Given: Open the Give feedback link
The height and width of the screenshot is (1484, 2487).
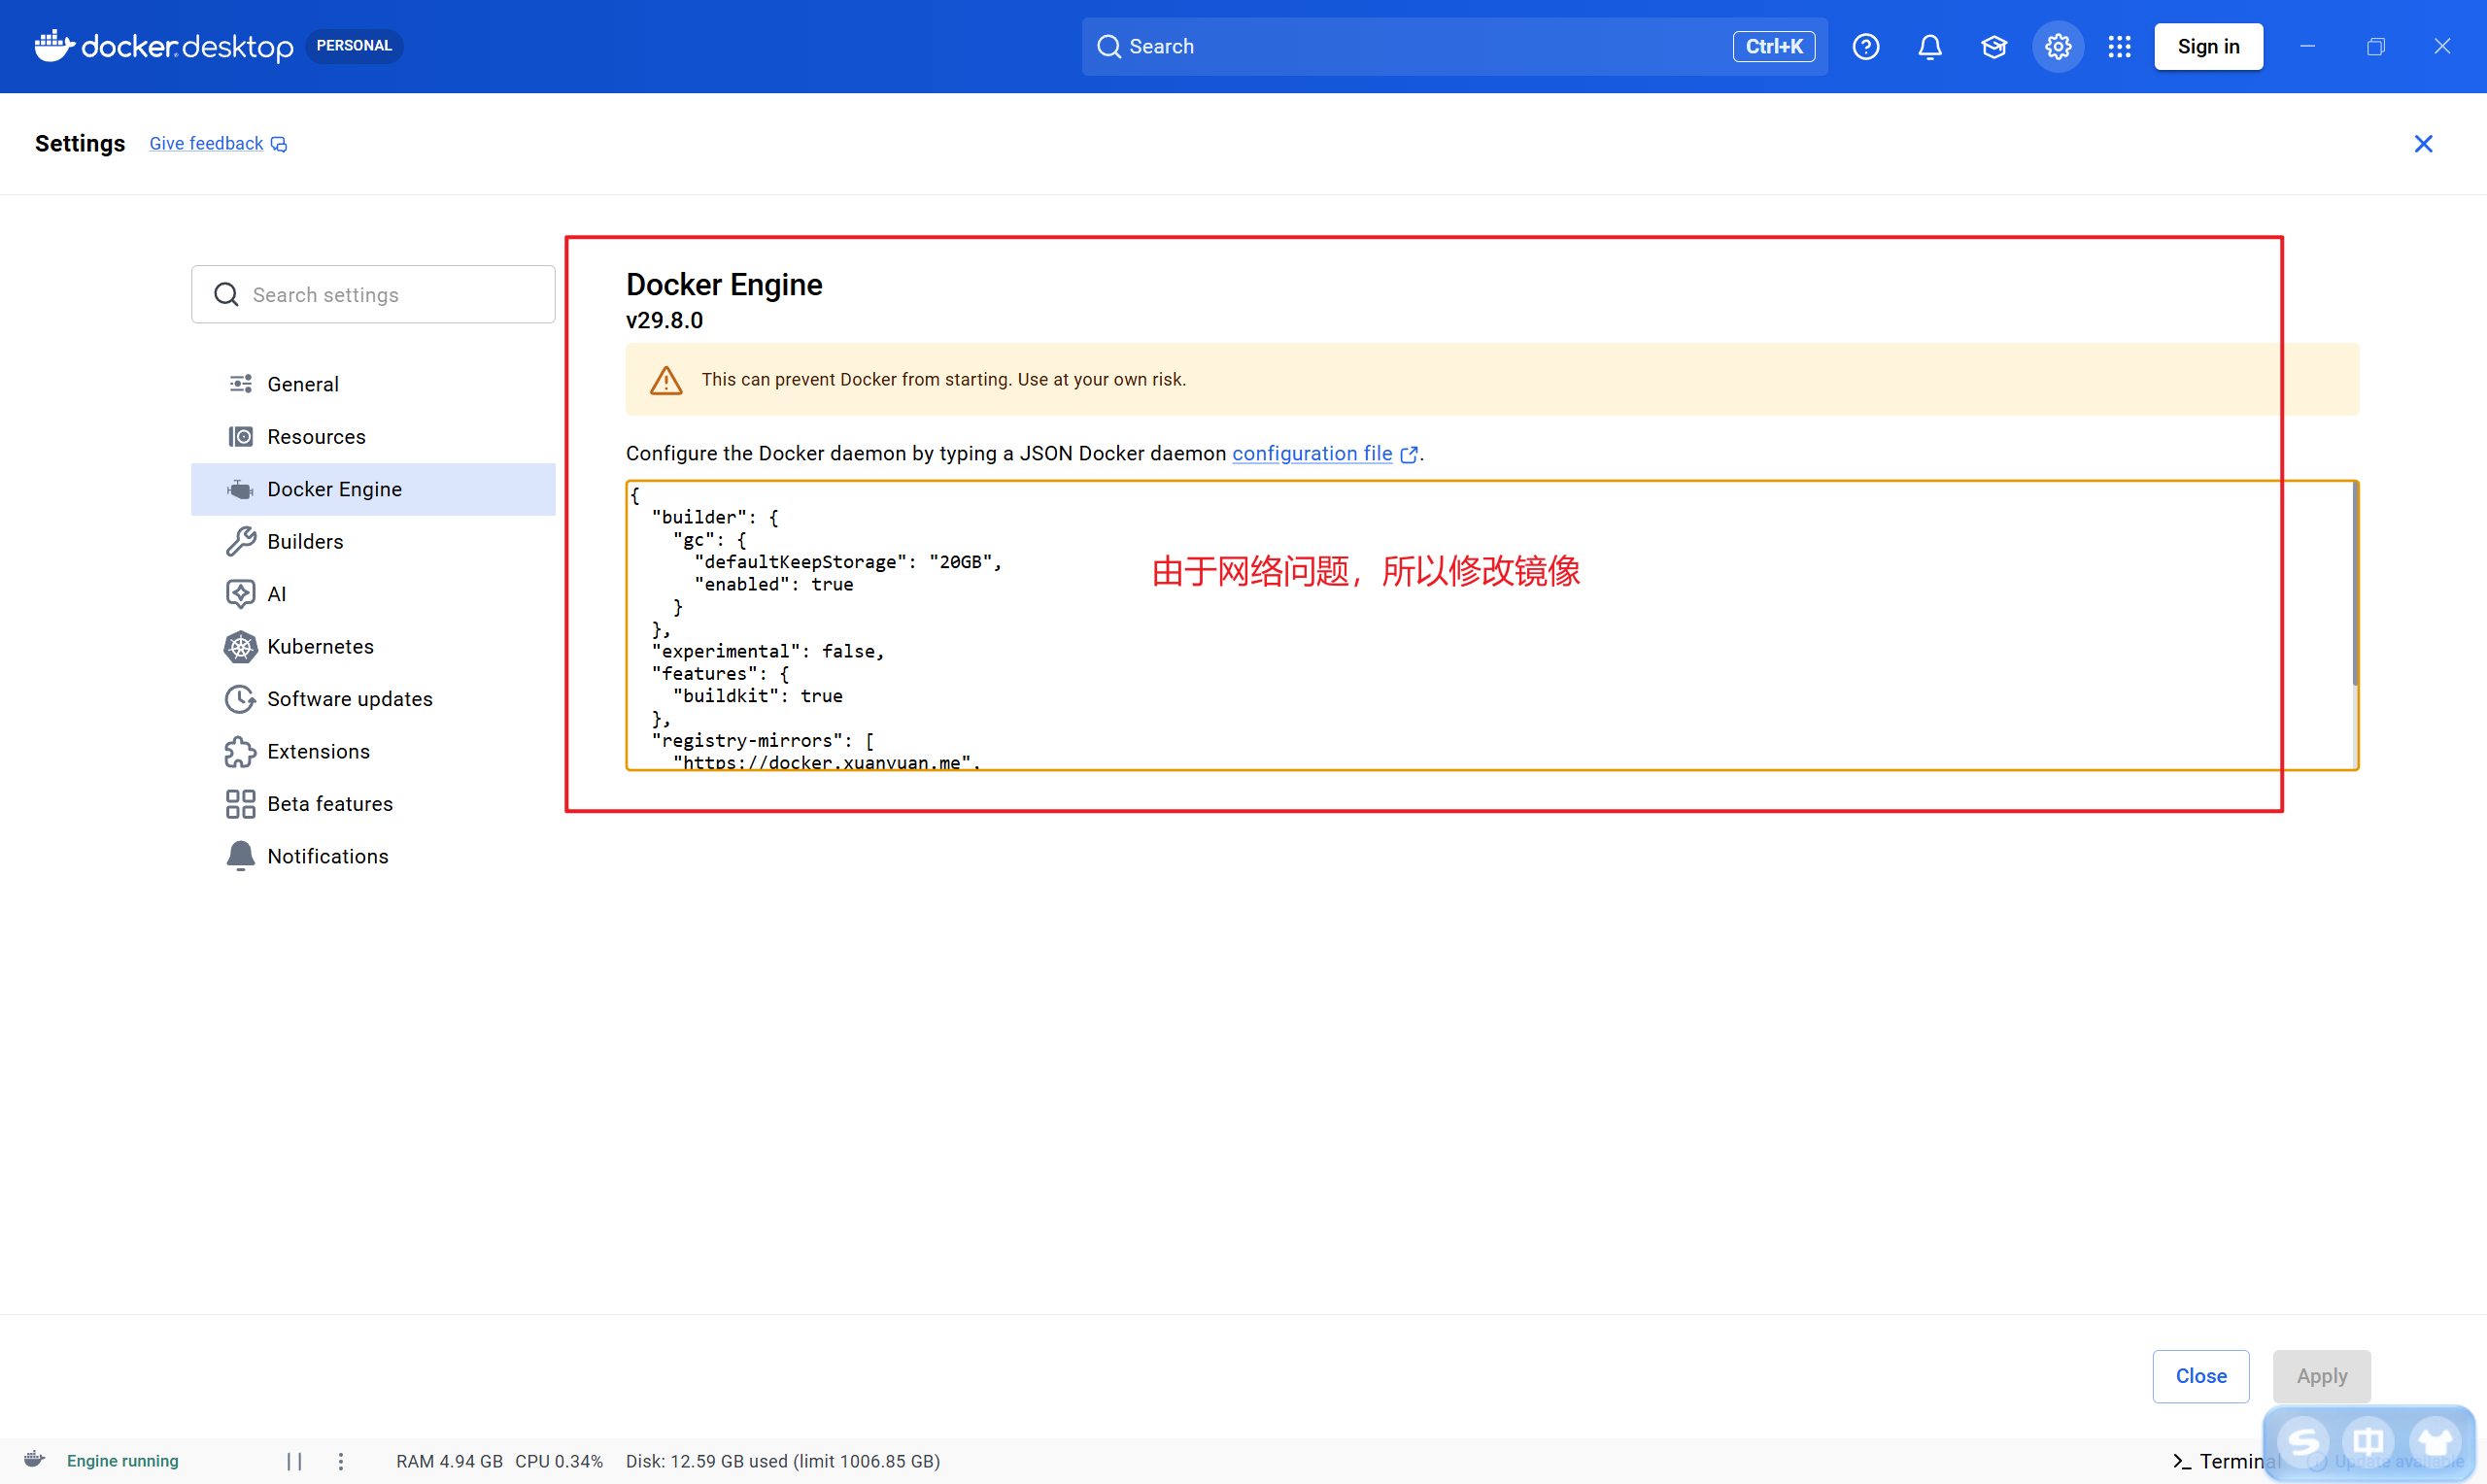Looking at the screenshot, I should [218, 143].
